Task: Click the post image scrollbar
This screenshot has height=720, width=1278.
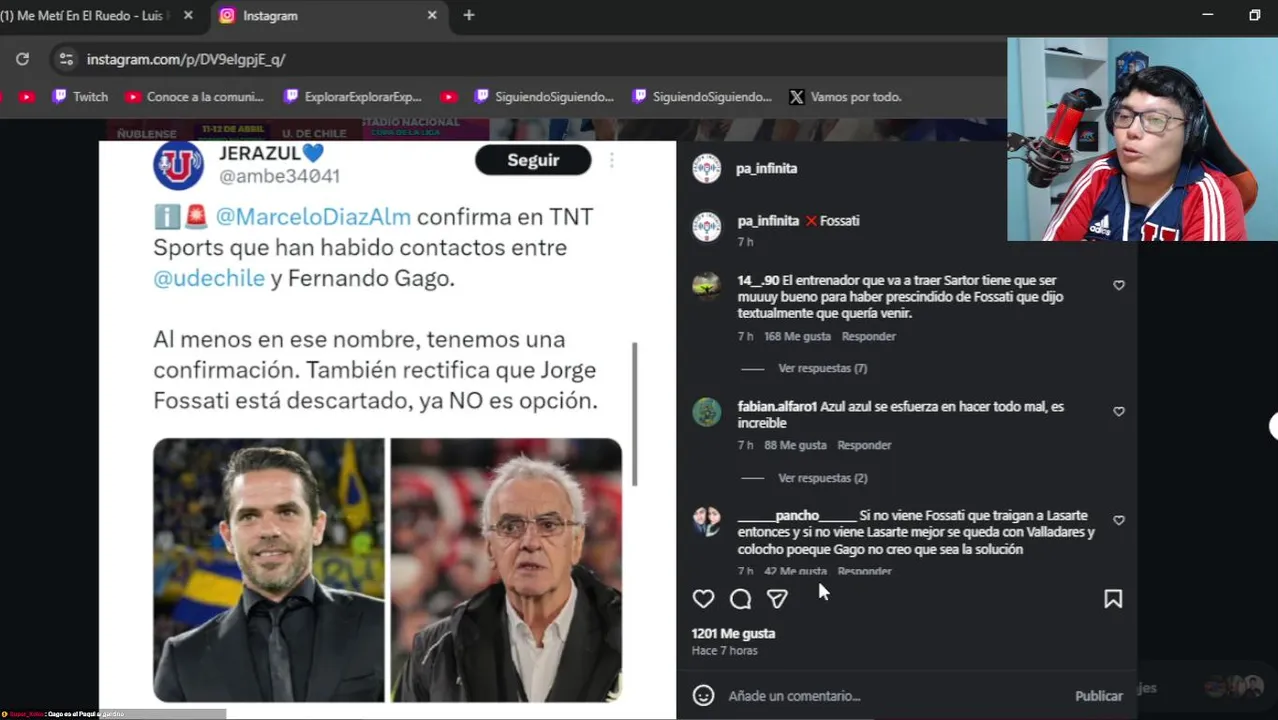Action: tap(635, 414)
